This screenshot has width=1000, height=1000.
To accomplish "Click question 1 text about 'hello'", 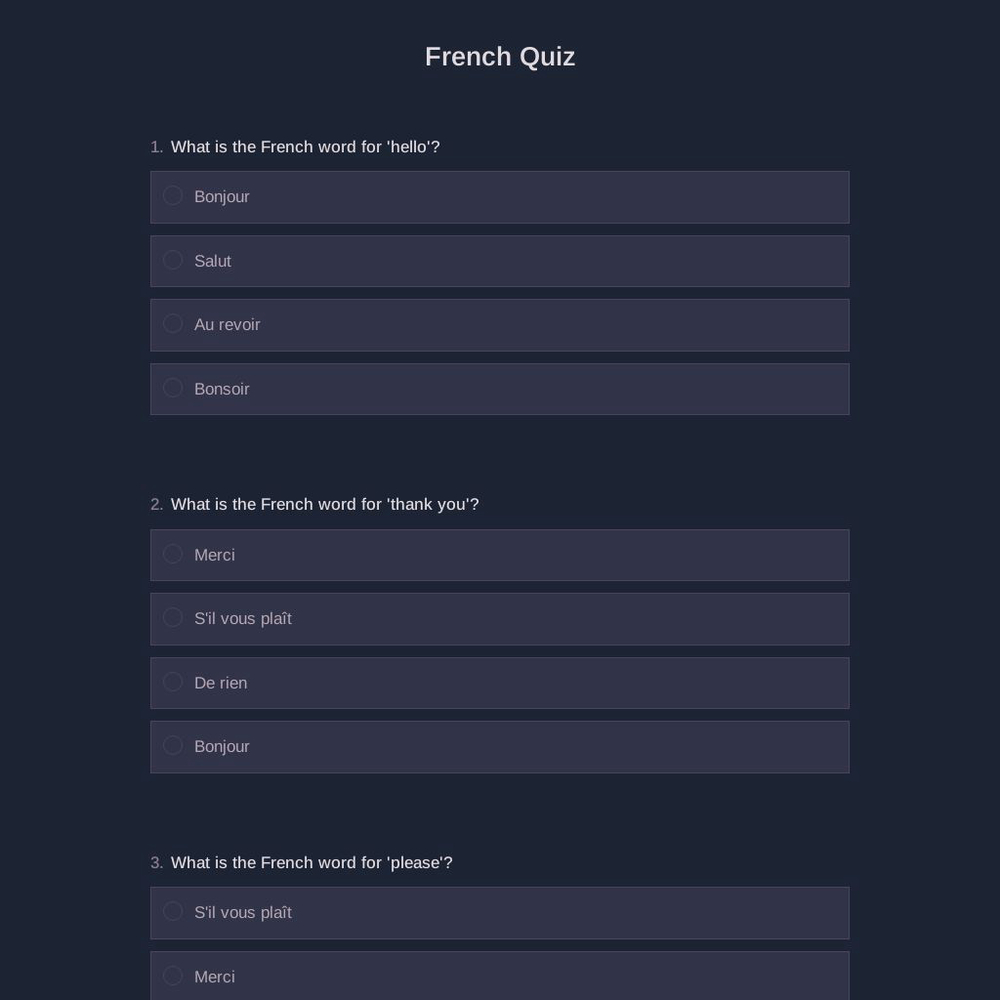I will coord(305,146).
